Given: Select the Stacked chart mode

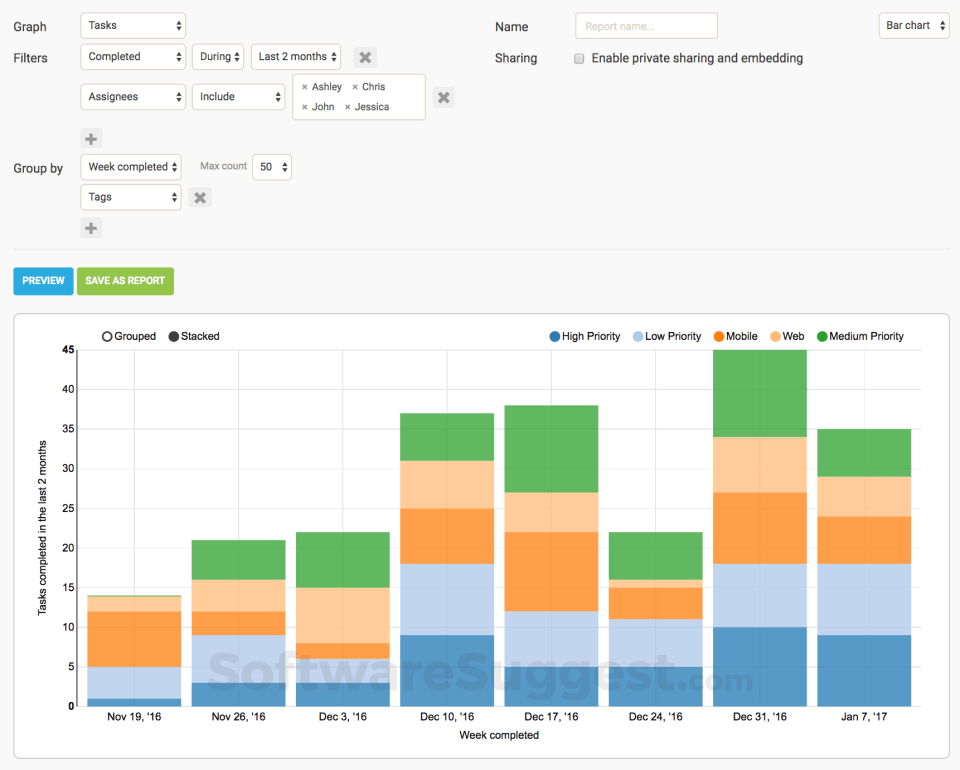Looking at the screenshot, I should coord(174,337).
